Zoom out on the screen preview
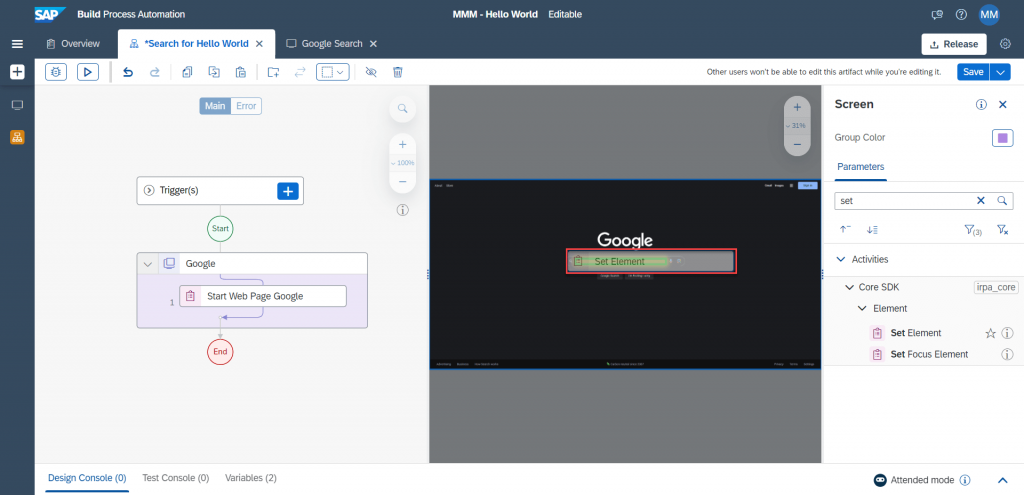1024x495 pixels. pyautogui.click(x=797, y=144)
